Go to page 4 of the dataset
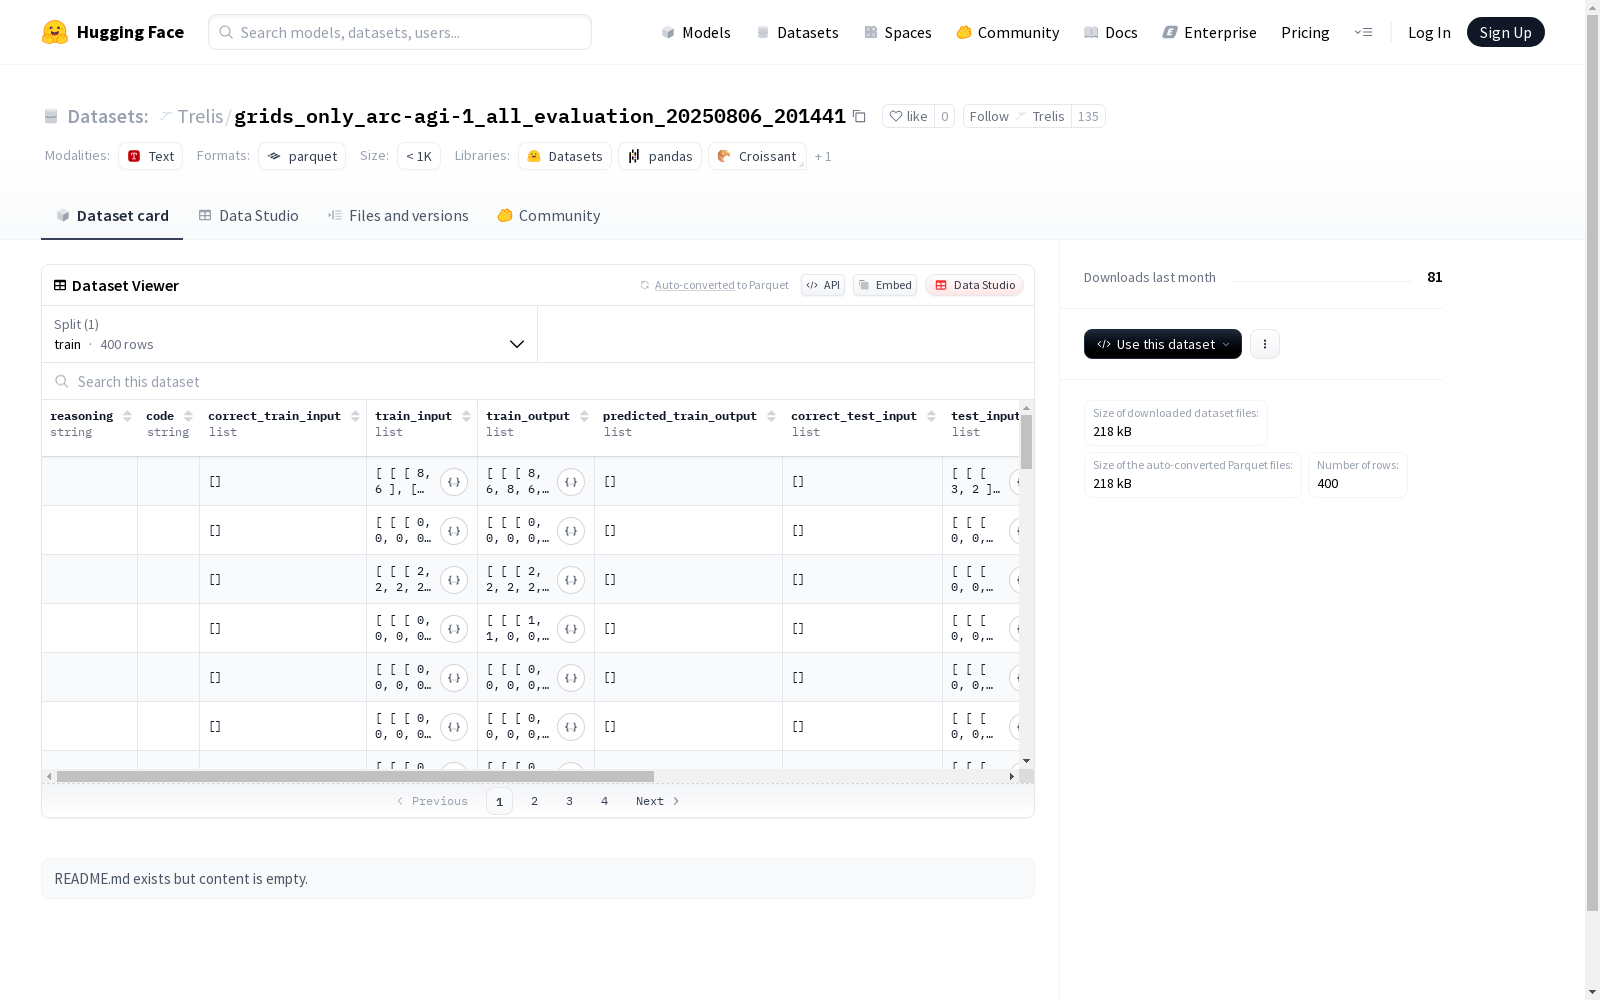This screenshot has height=1000, width=1600. point(605,801)
